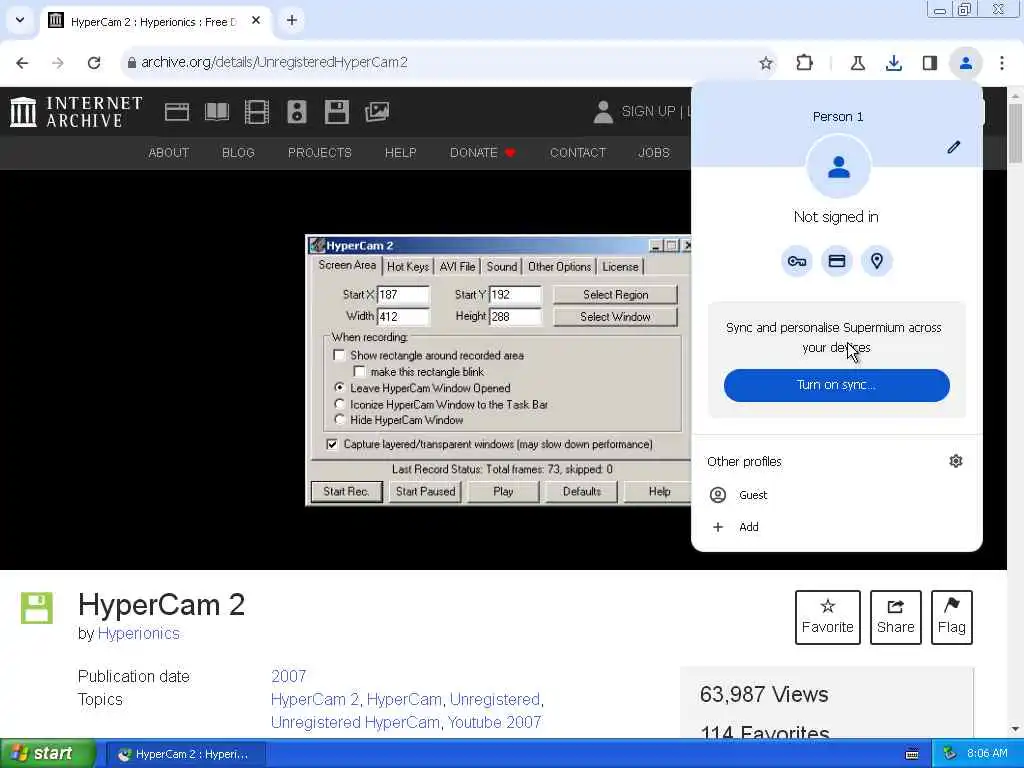This screenshot has height=768, width=1024.
Task: Open the PROJECTS menu item
Action: point(319,153)
